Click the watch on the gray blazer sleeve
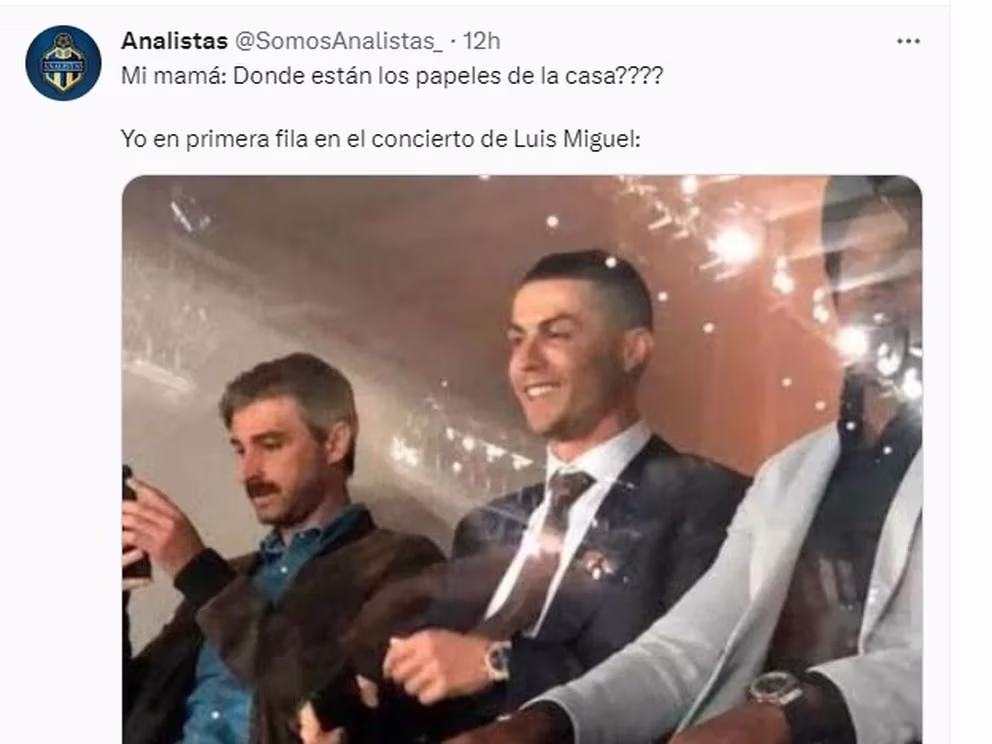The image size is (992, 744). pos(775,688)
